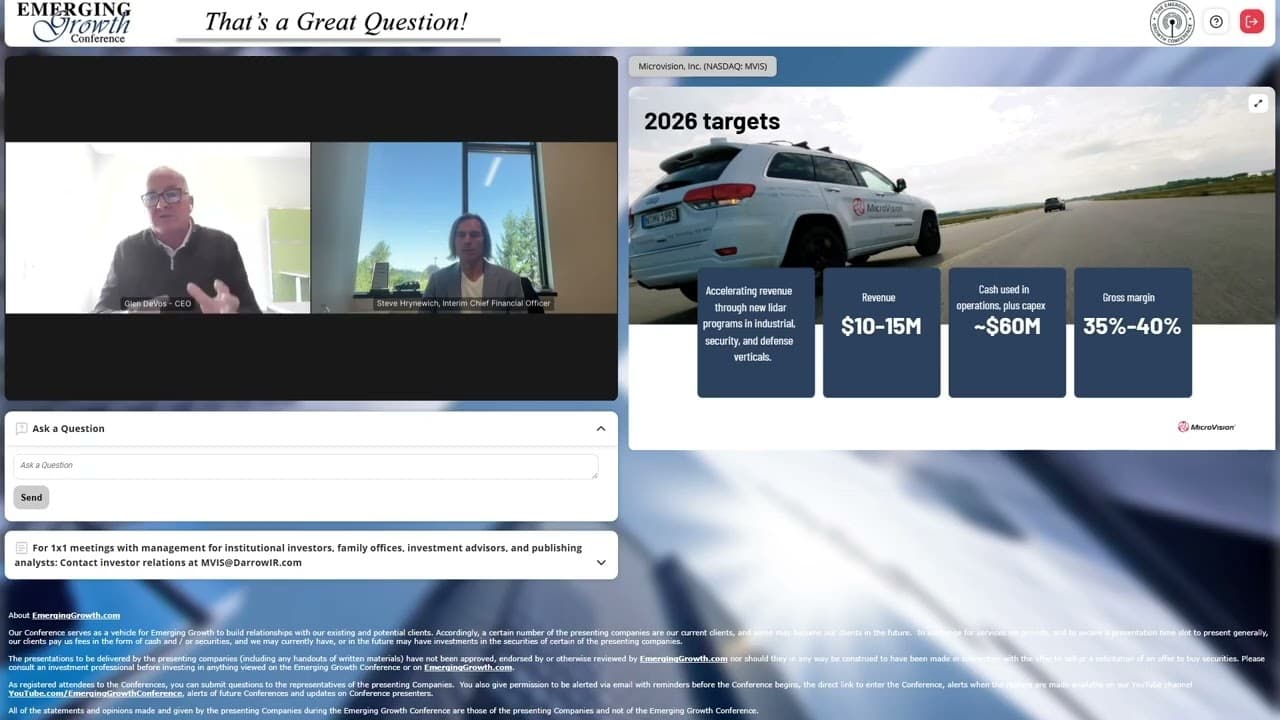Image resolution: width=1280 pixels, height=720 pixels.
Task: Open the Emerging Growth Conference round badge
Action: [x=1172, y=22]
